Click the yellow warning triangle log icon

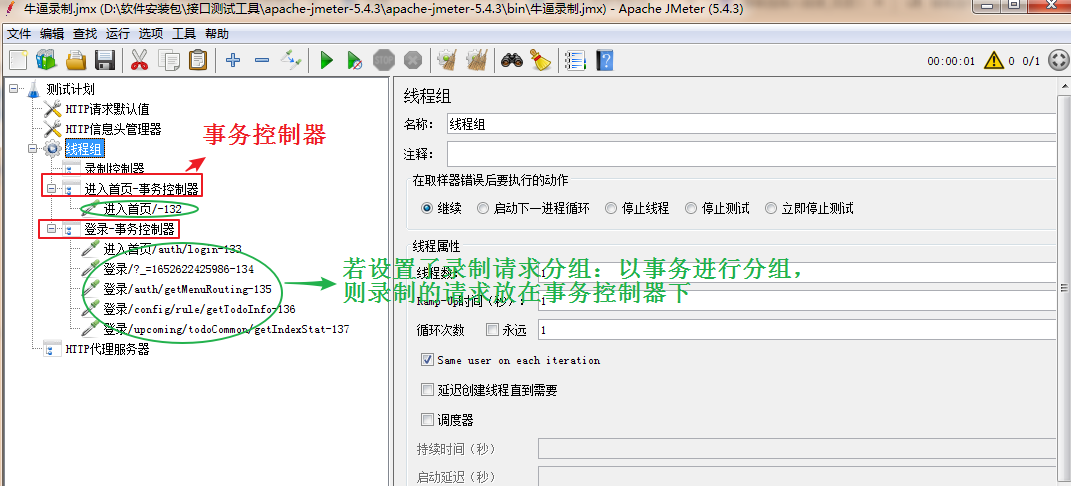994,61
